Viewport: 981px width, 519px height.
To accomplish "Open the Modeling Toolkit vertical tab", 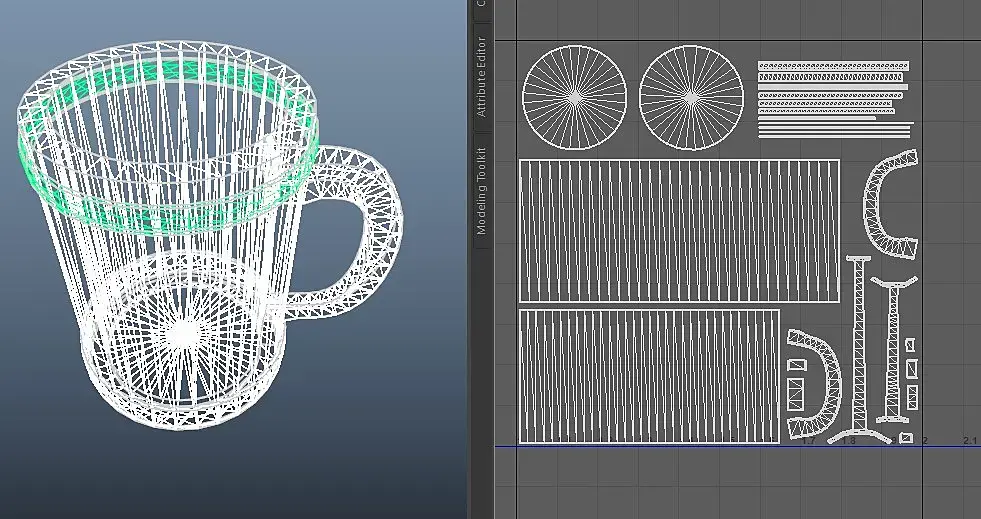I will (481, 191).
